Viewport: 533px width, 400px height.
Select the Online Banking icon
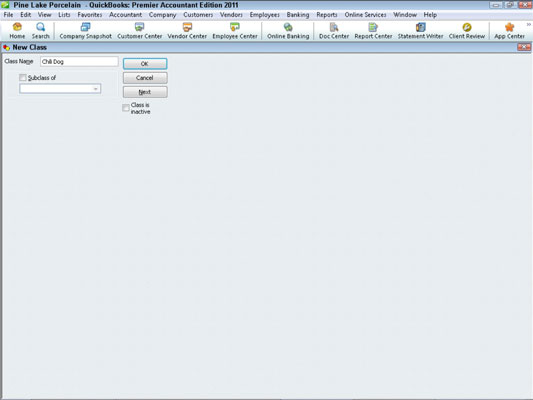pos(288,27)
